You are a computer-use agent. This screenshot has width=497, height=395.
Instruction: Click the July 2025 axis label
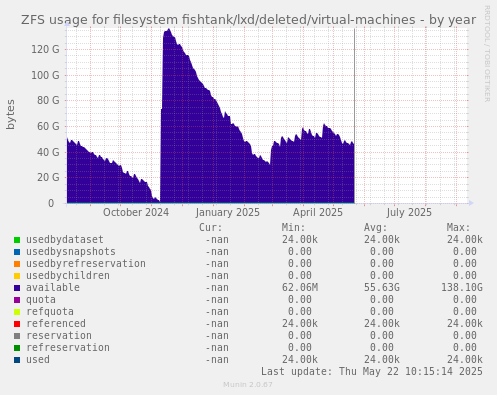[409, 212]
